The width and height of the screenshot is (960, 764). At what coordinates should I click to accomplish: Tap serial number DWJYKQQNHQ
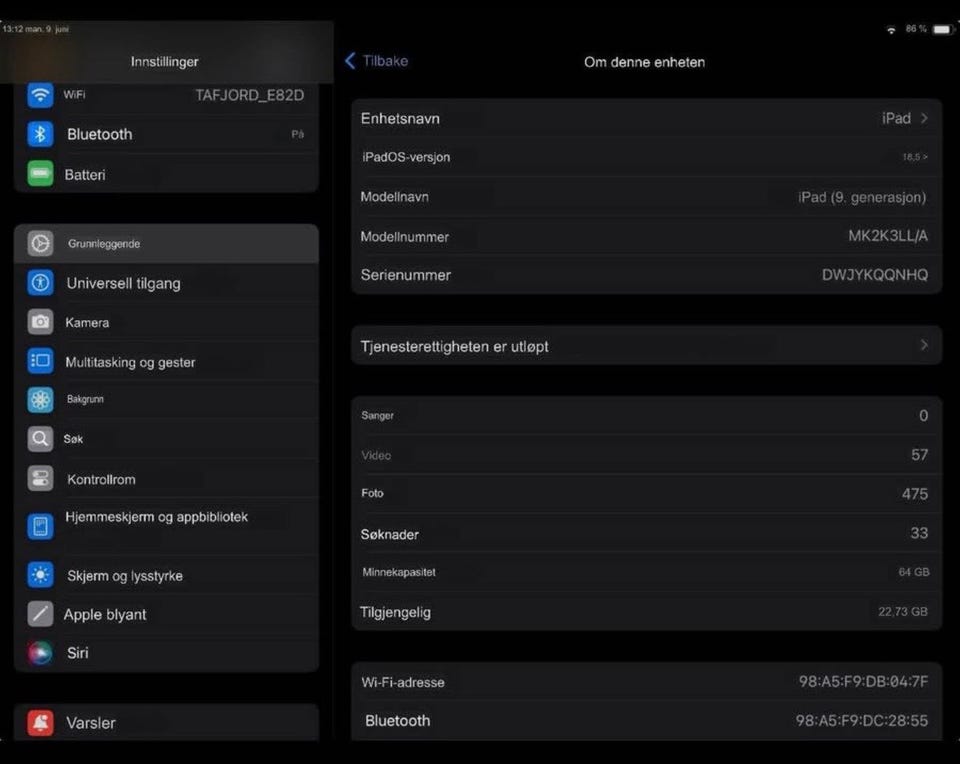[875, 275]
